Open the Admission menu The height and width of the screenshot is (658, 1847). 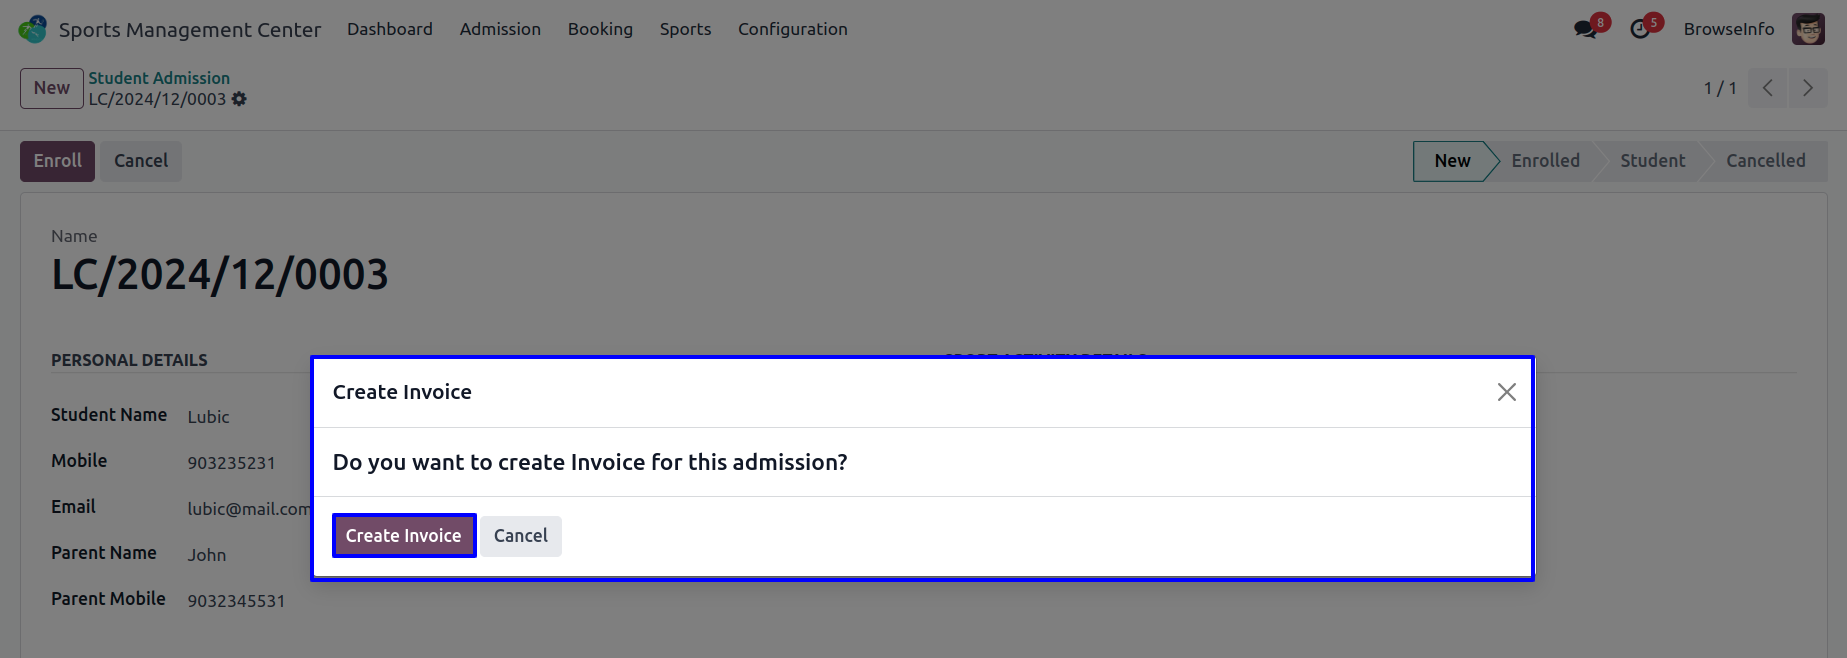tap(500, 29)
